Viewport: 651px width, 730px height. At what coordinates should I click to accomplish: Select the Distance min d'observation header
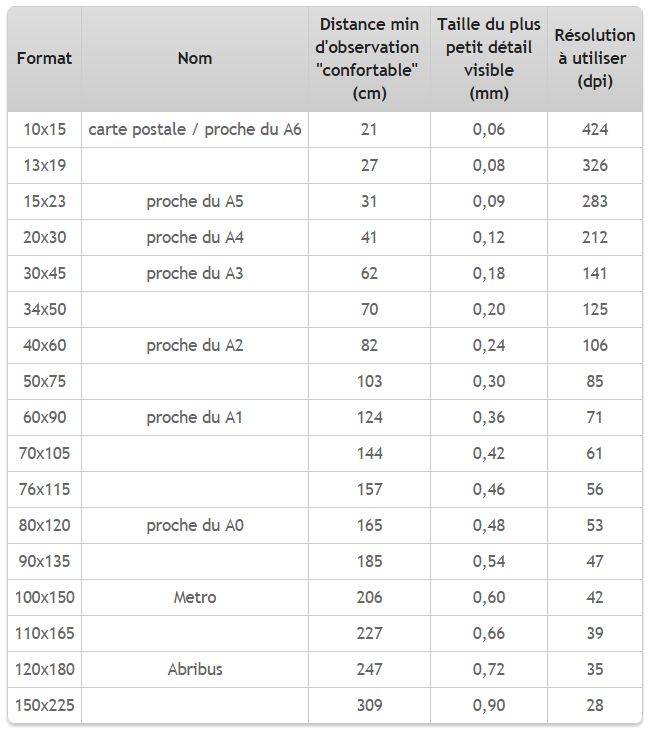pyautogui.click(x=369, y=59)
